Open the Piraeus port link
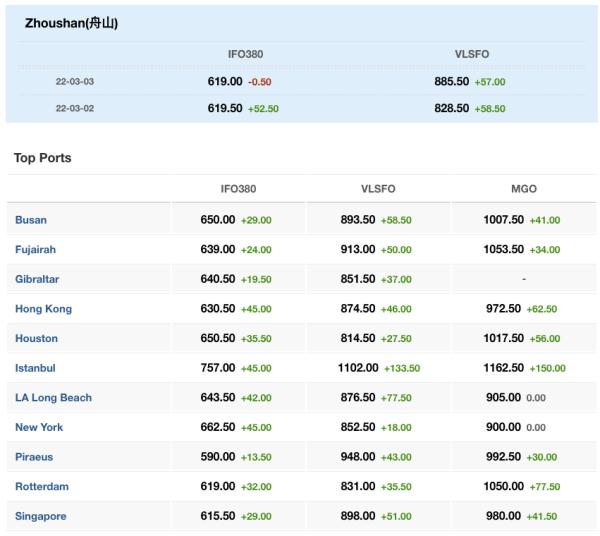Image resolution: width=600 pixels, height=536 pixels. (34, 457)
